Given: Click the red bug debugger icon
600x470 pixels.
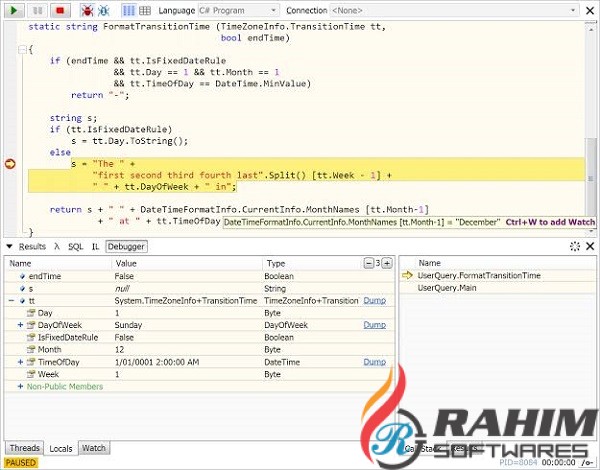Looking at the screenshot, I should [x=86, y=9].
